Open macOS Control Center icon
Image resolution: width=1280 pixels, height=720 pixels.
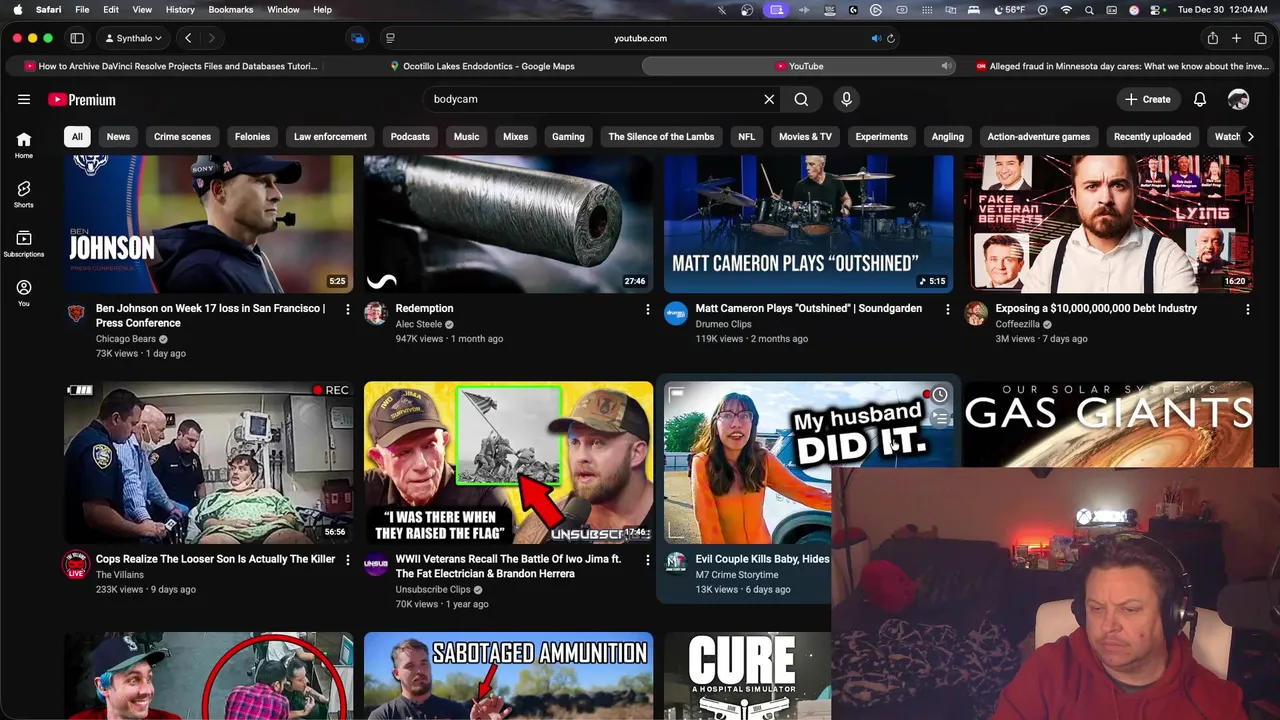(1157, 9)
